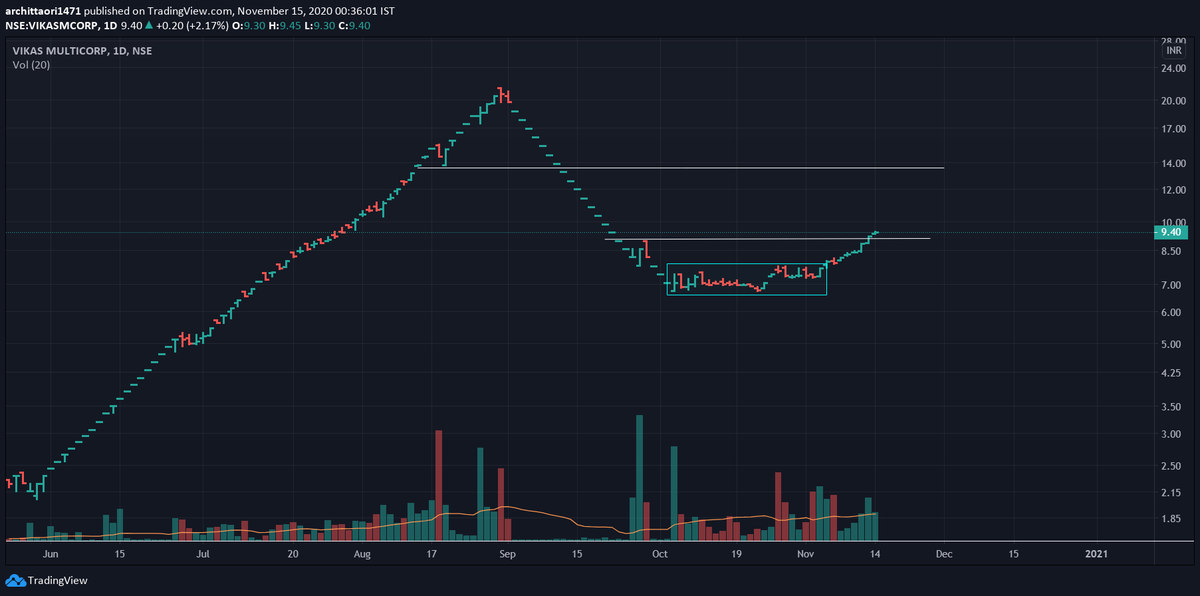The image size is (1200, 596).
Task: Click the 8.50 price axis label
Action: [x=1173, y=252]
